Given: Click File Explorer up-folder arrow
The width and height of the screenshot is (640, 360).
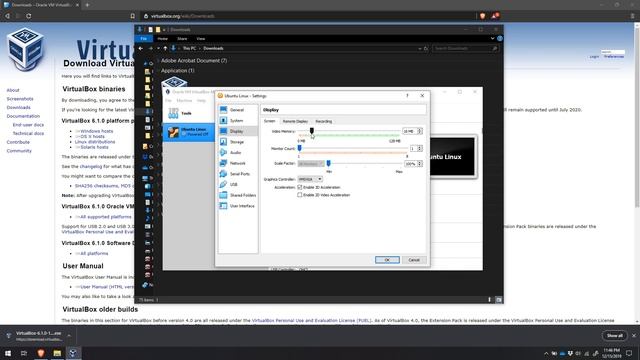Looking at the screenshot, I should pos(165,48).
